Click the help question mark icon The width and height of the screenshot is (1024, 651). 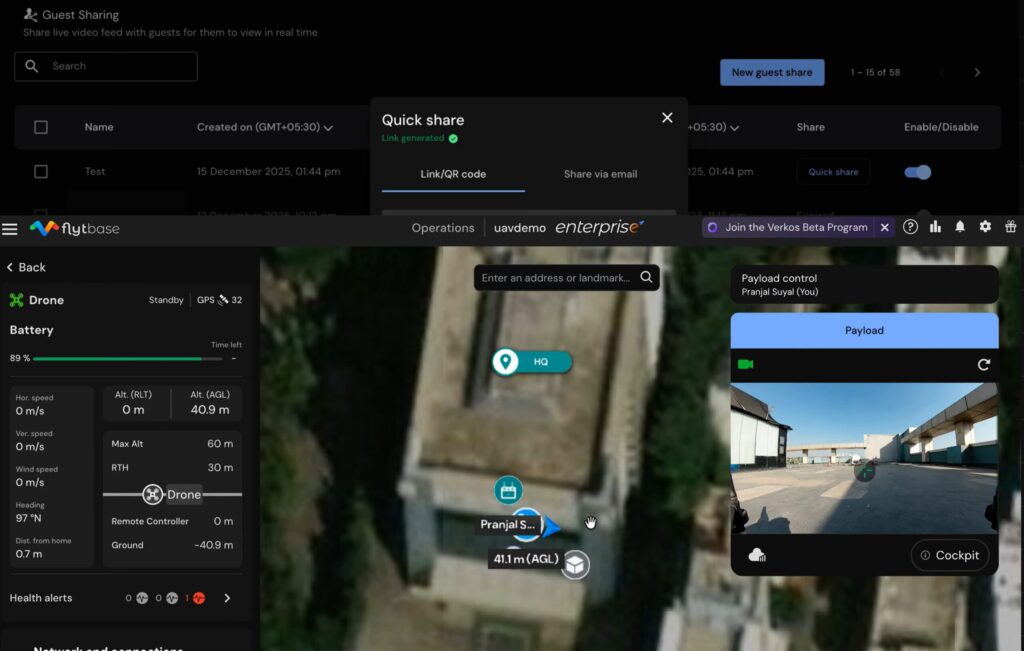[910, 227]
